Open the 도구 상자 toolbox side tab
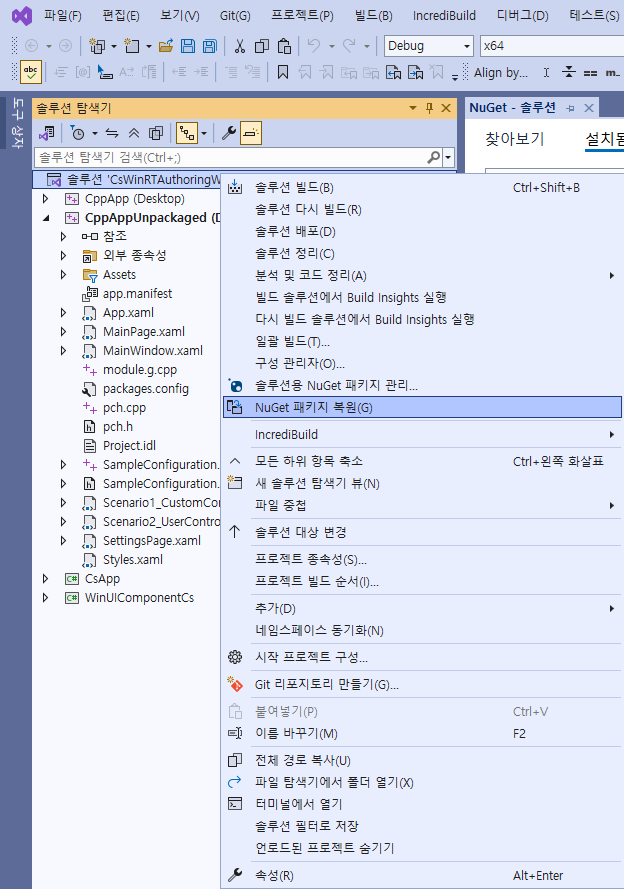The width and height of the screenshot is (624, 889). 18,123
